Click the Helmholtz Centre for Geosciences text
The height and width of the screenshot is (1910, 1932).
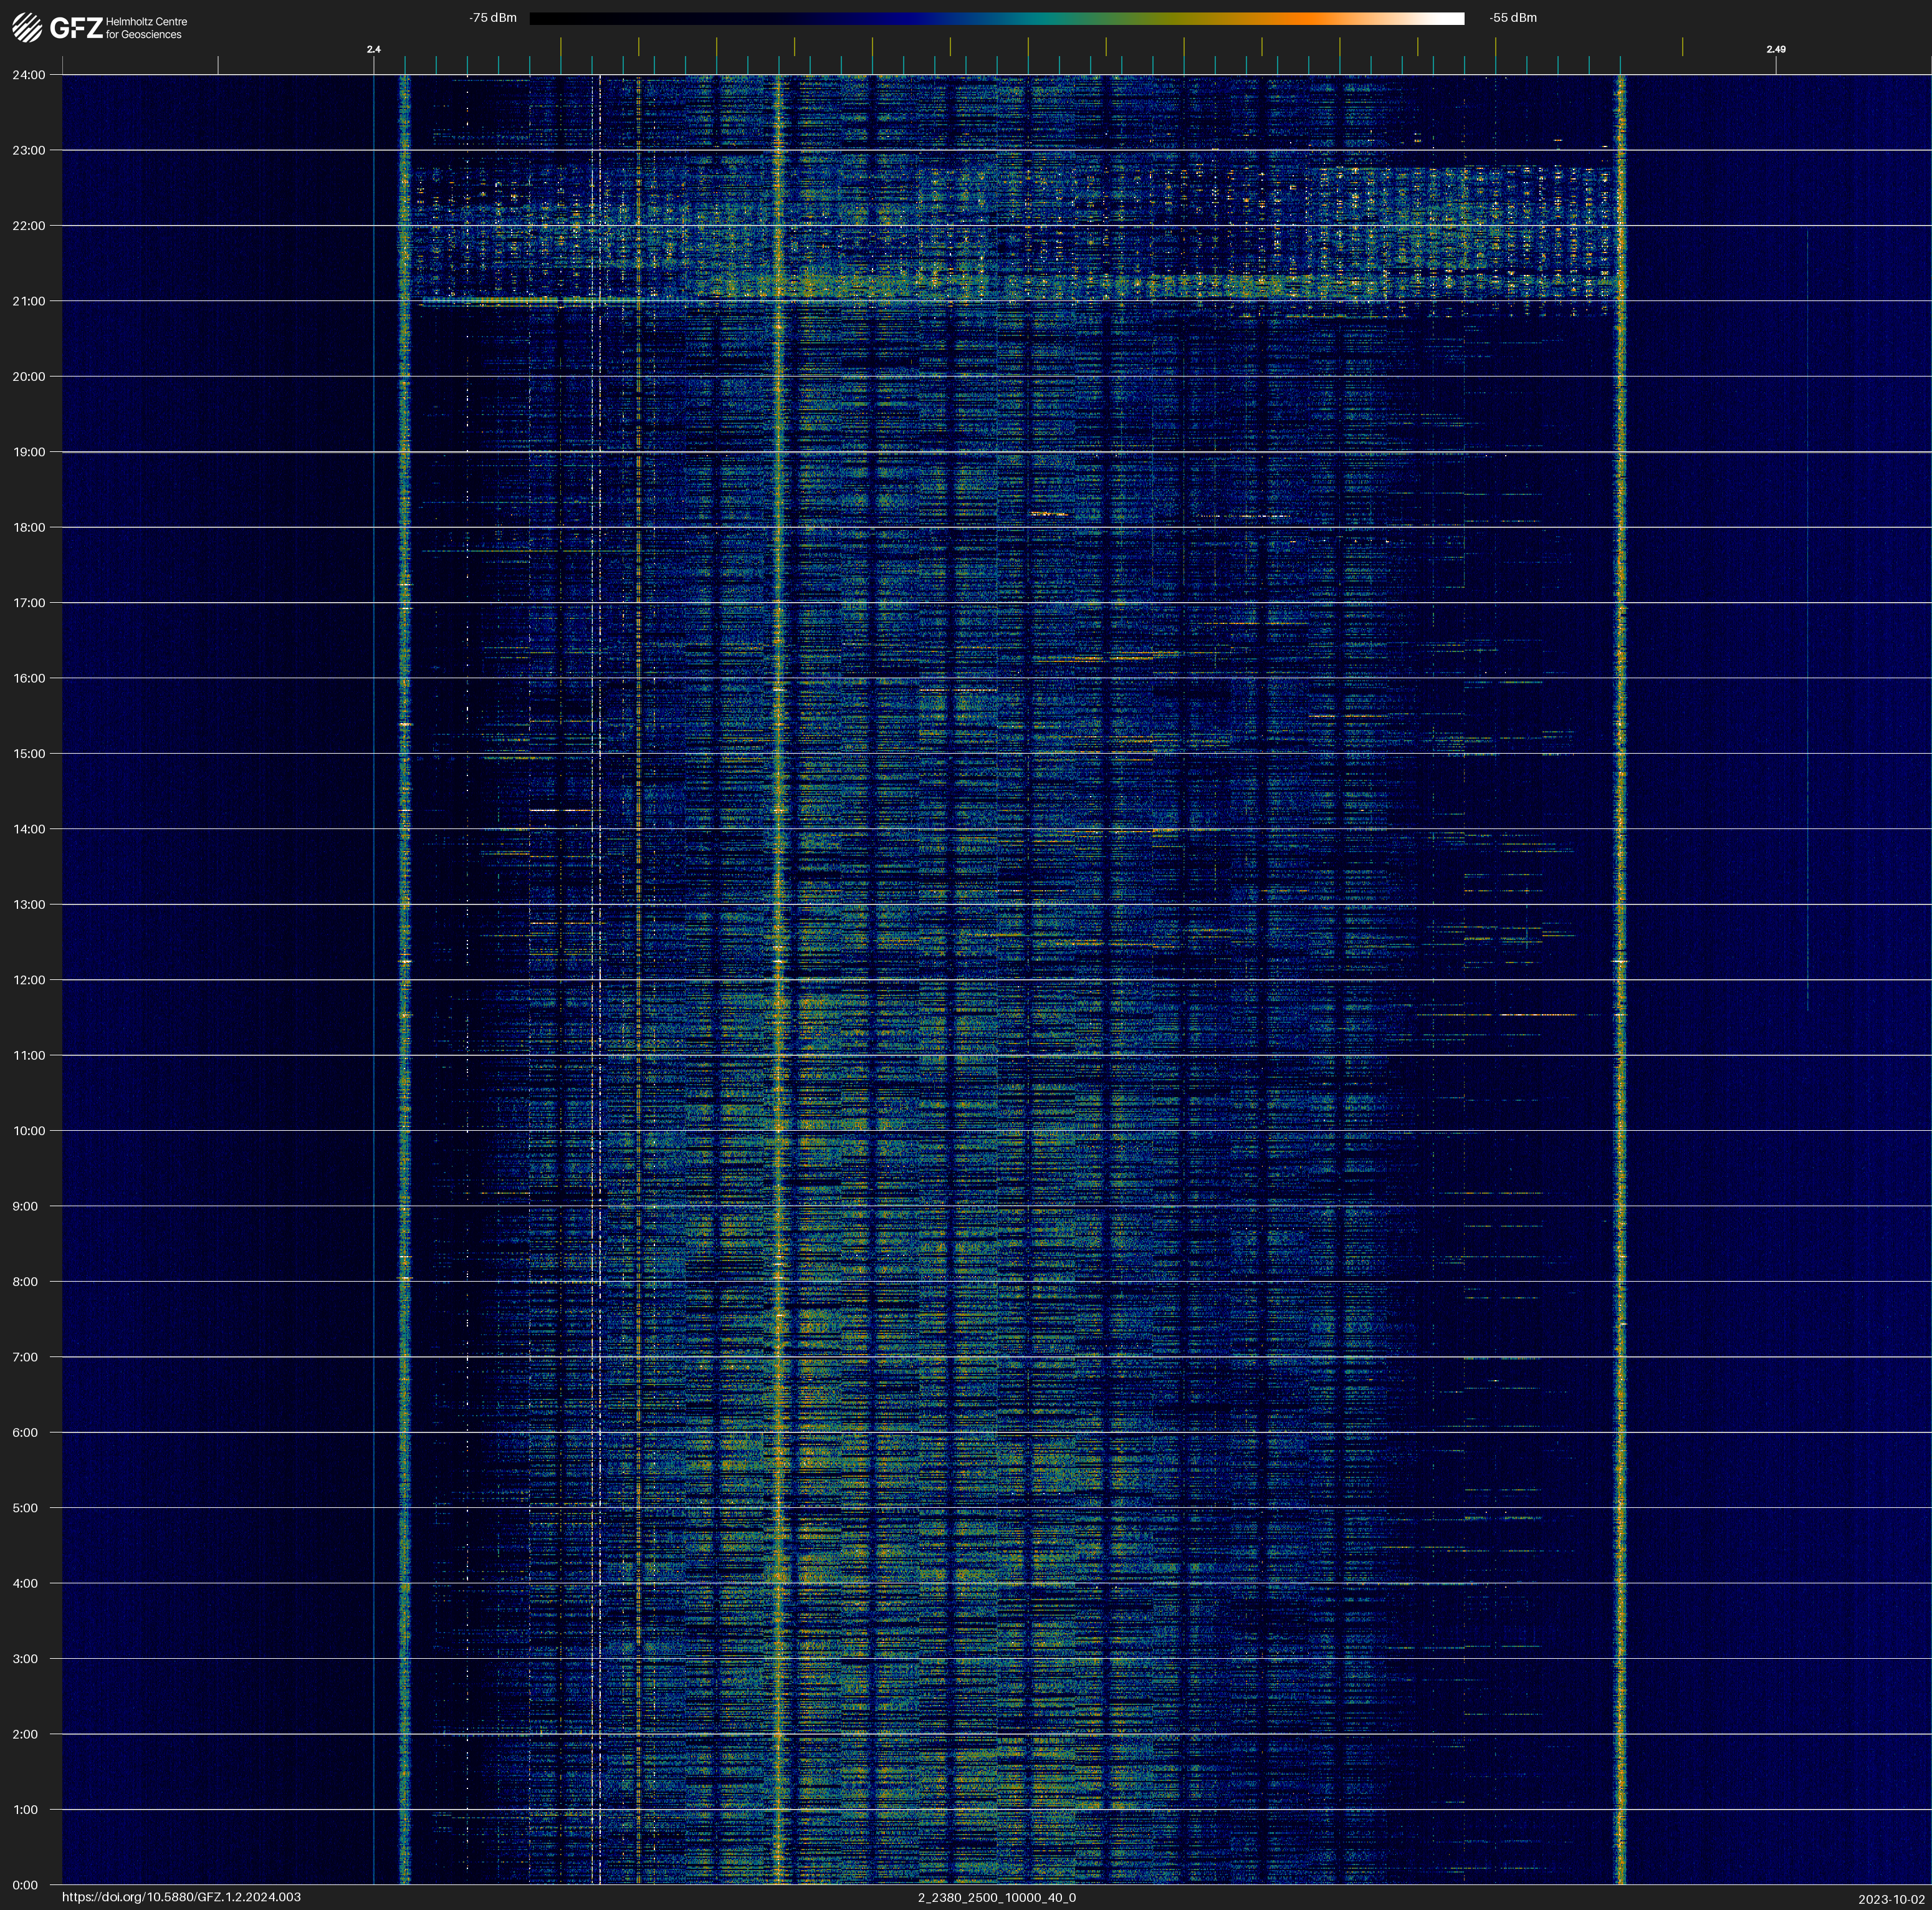click(146, 28)
